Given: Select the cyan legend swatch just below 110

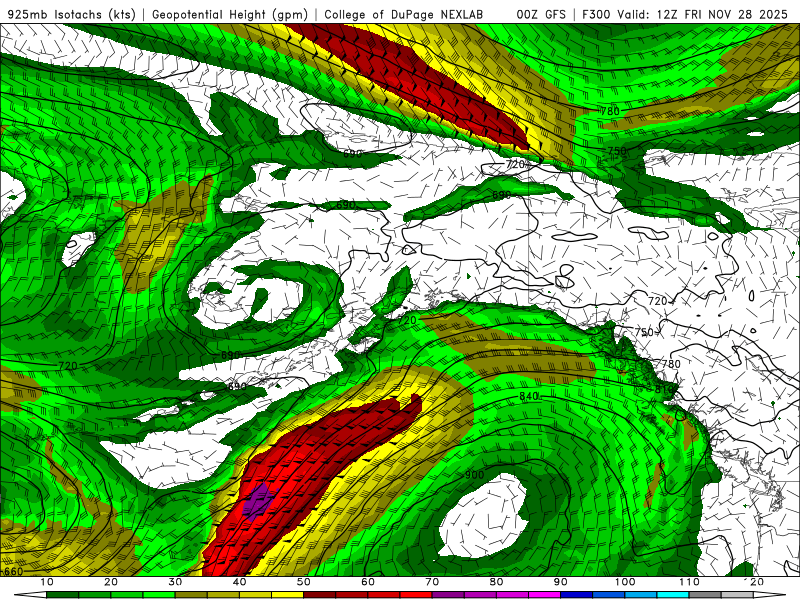Looking at the screenshot, I should pyautogui.click(x=673, y=595).
